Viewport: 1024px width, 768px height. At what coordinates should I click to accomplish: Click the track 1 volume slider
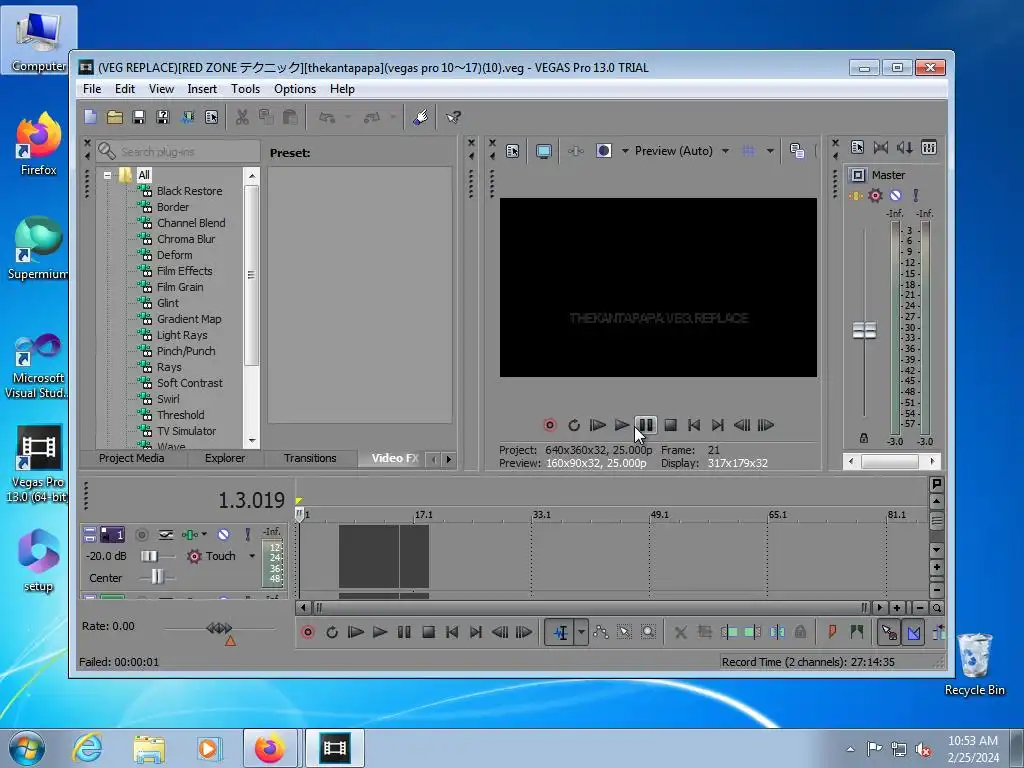(x=150, y=556)
